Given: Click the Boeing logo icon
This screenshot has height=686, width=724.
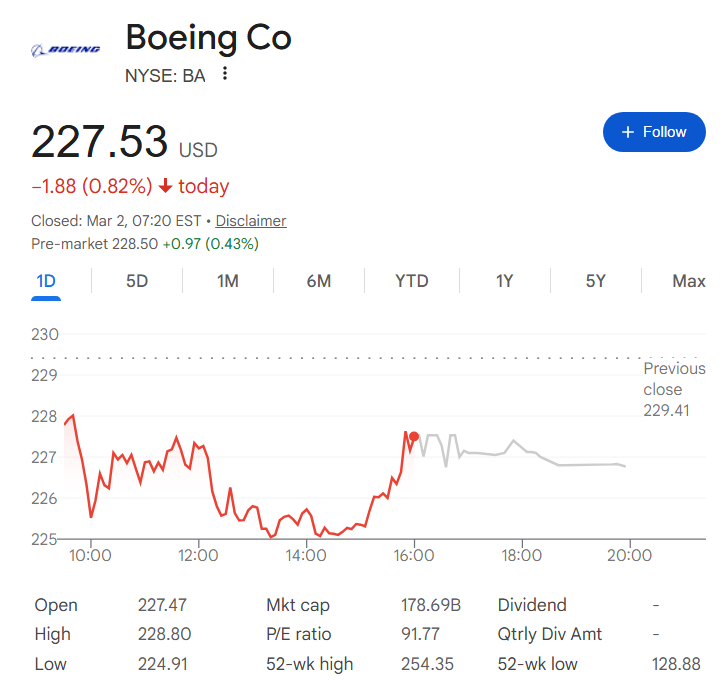Looking at the screenshot, I should 66,49.
